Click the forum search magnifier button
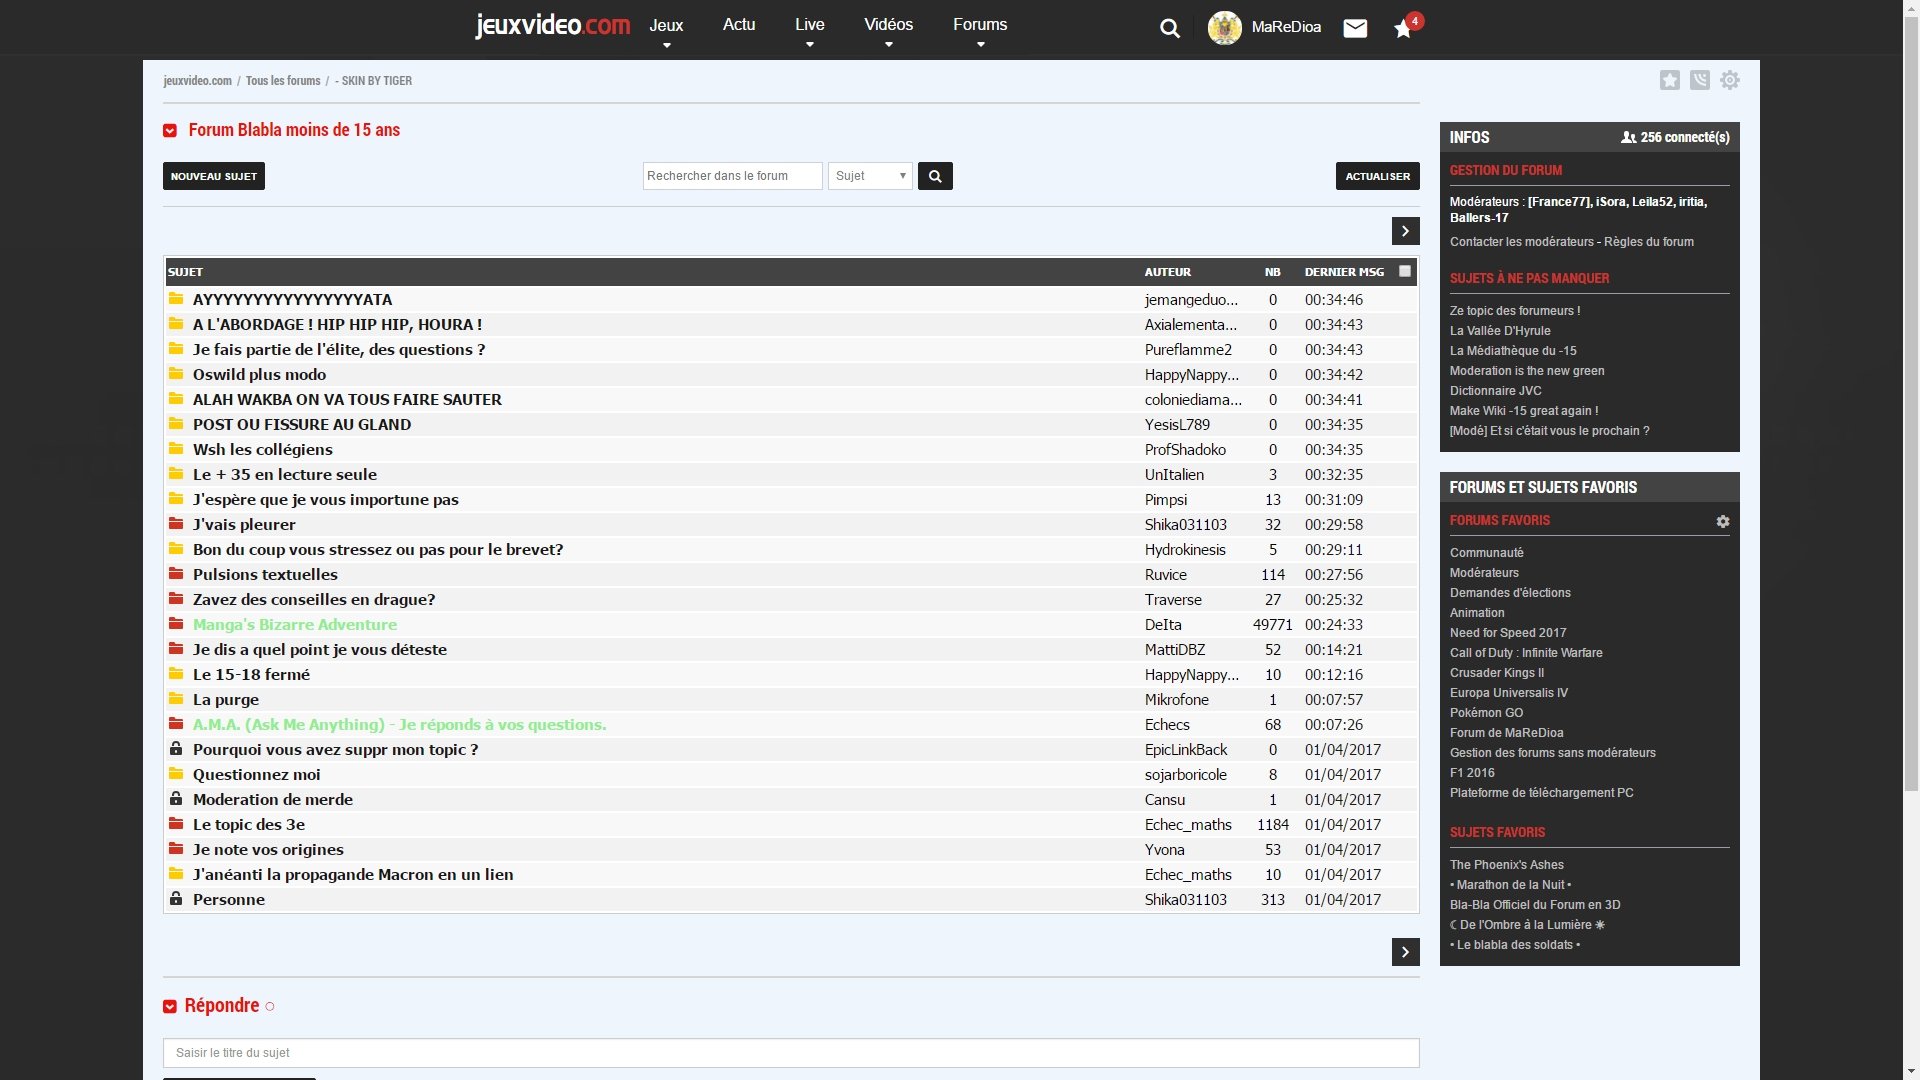 click(935, 176)
